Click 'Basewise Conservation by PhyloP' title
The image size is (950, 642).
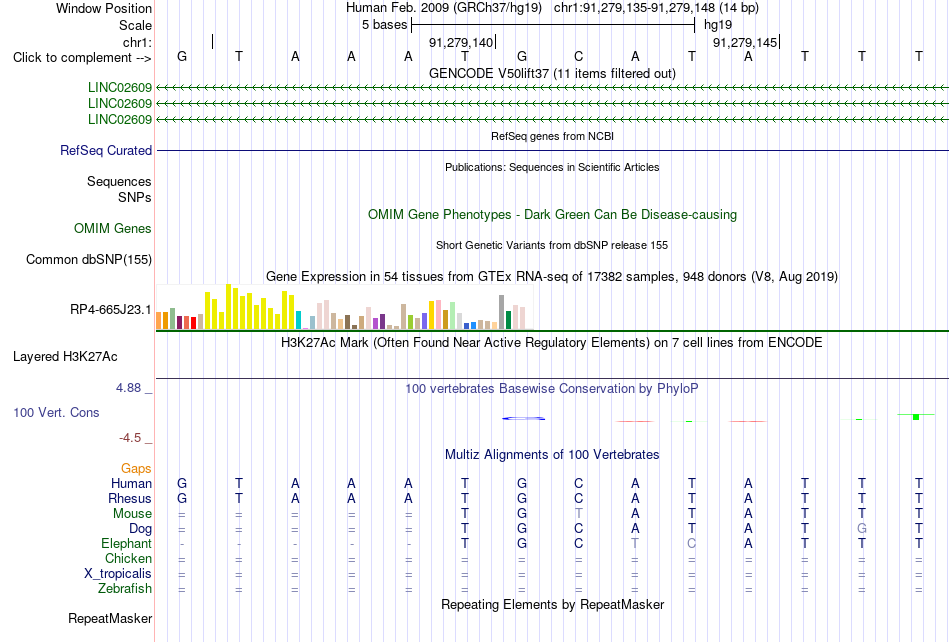[552, 389]
